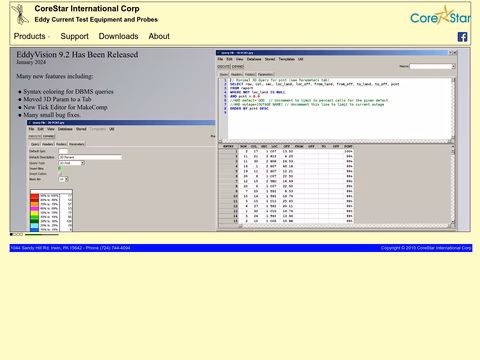Click 'Many small bug fixes' bullet
Screen dimensions: 480x360
click(x=52, y=115)
